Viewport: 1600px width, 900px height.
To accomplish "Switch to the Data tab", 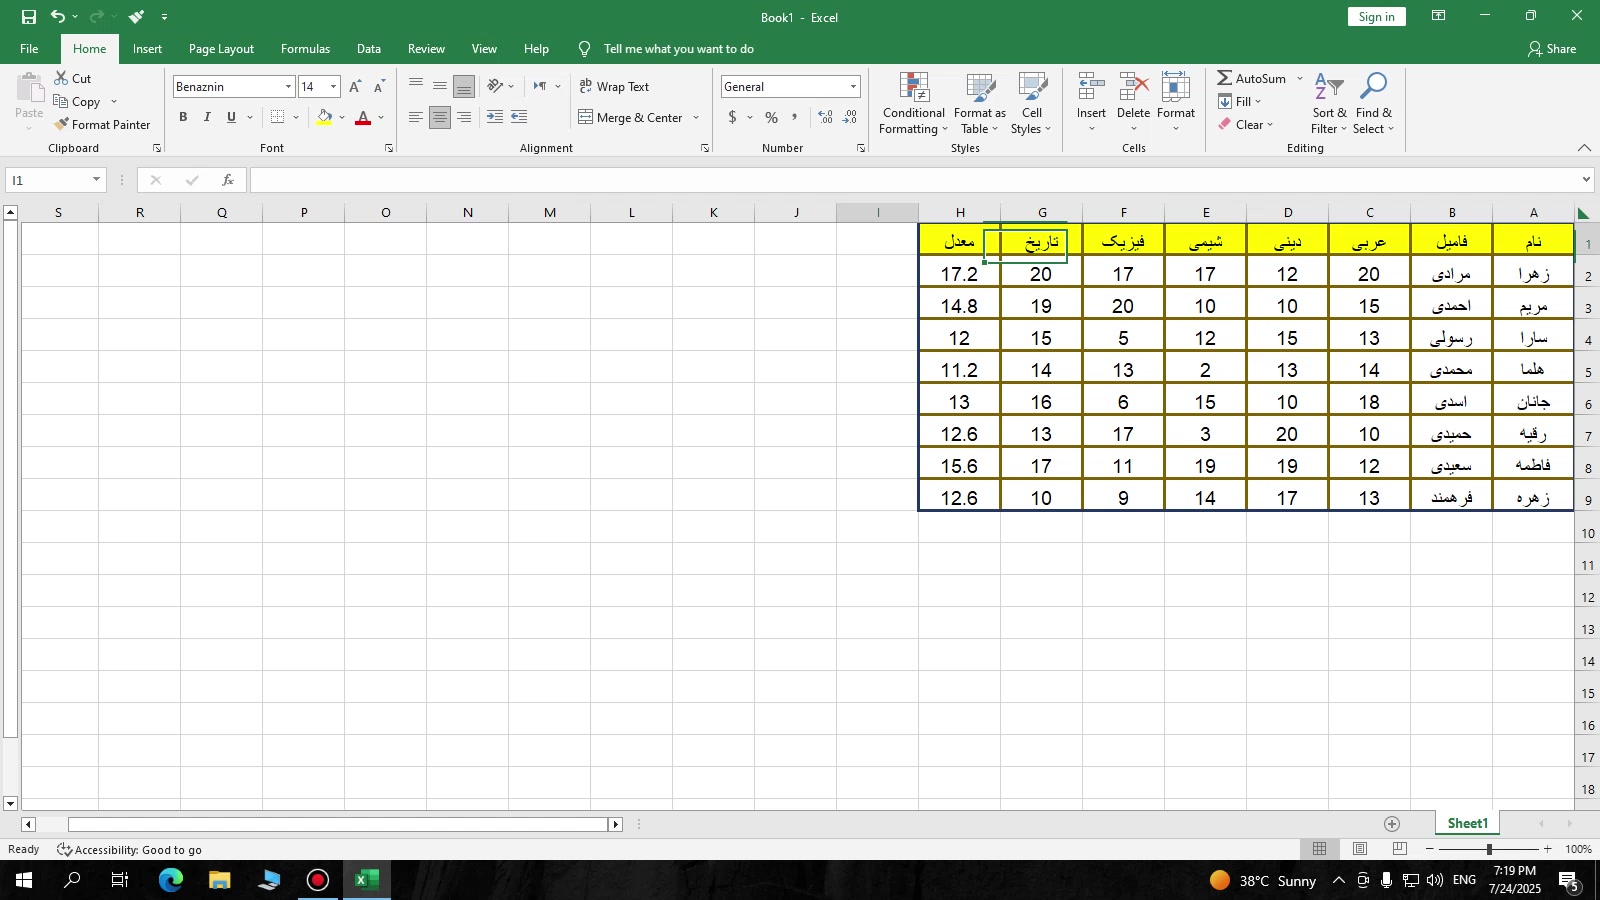I will click(369, 49).
